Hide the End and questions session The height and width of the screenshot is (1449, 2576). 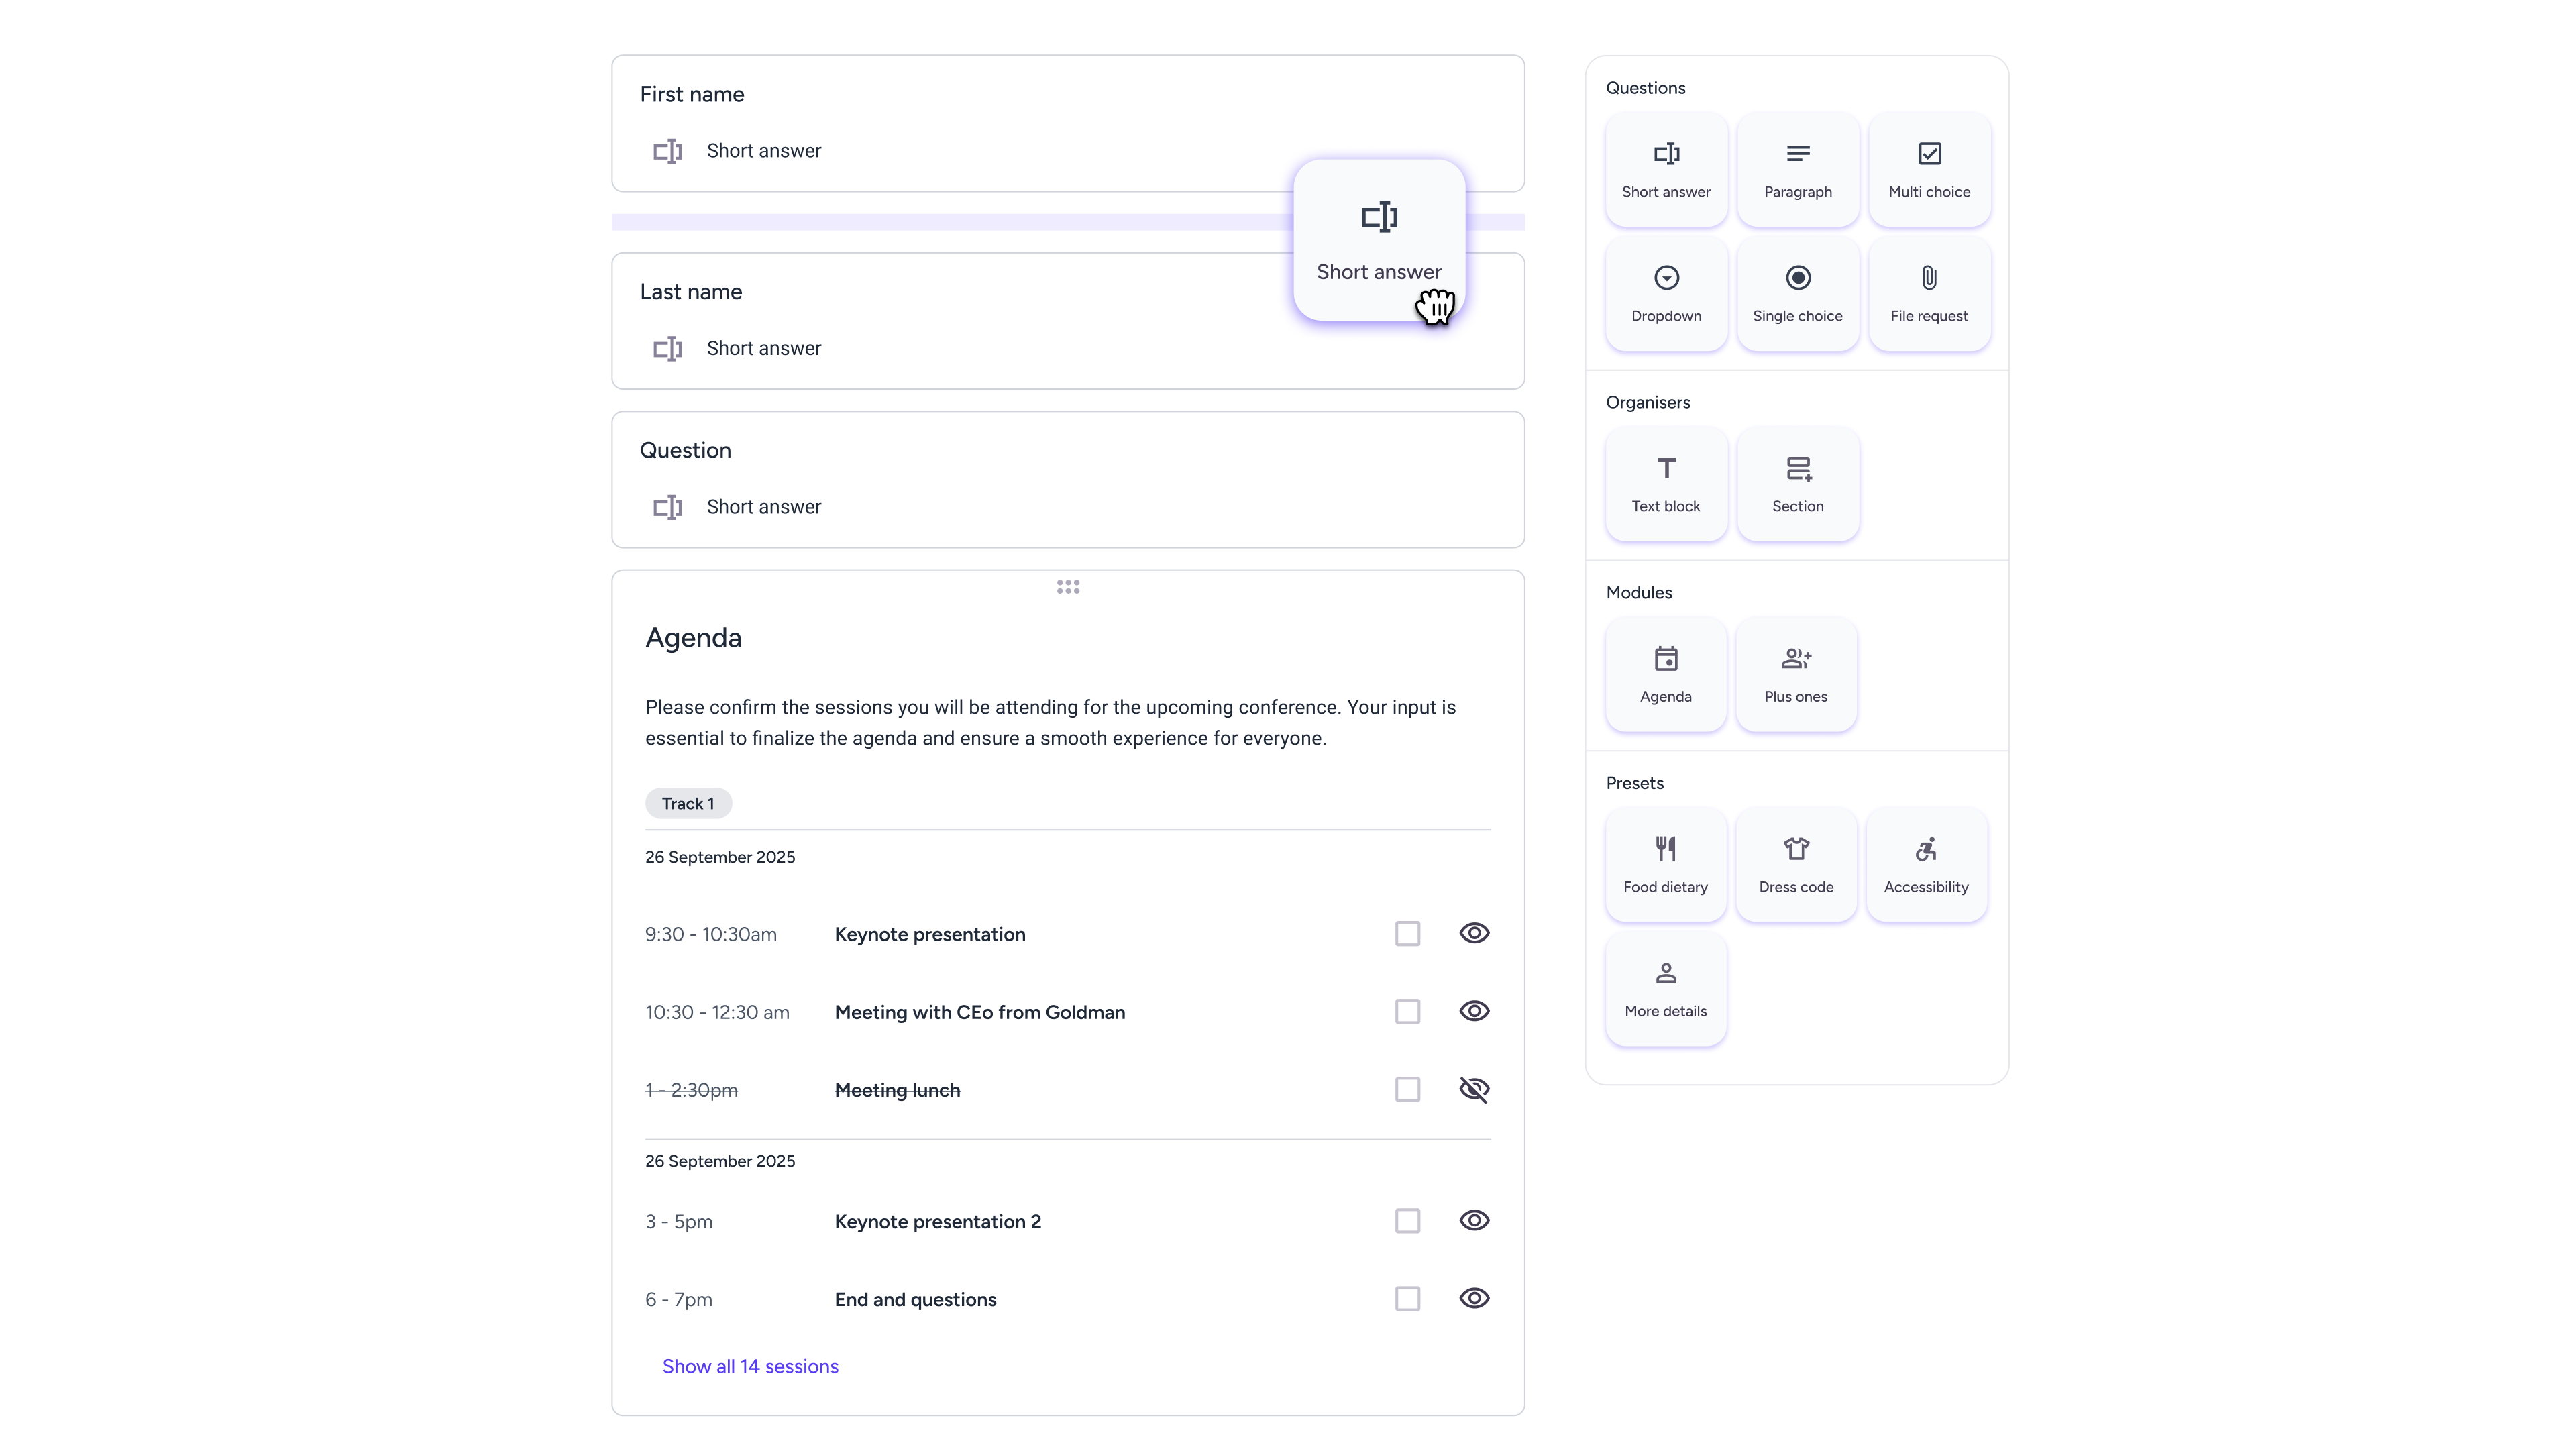click(x=1474, y=1298)
